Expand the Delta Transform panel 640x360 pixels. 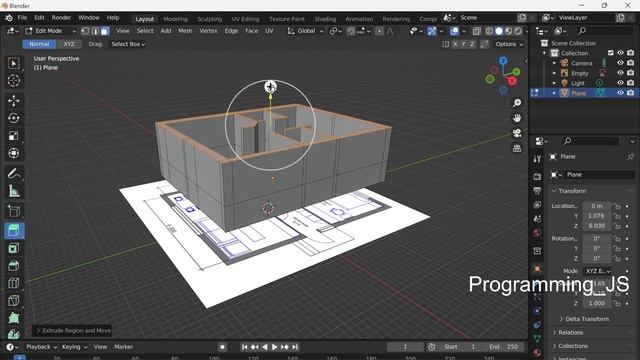587,319
